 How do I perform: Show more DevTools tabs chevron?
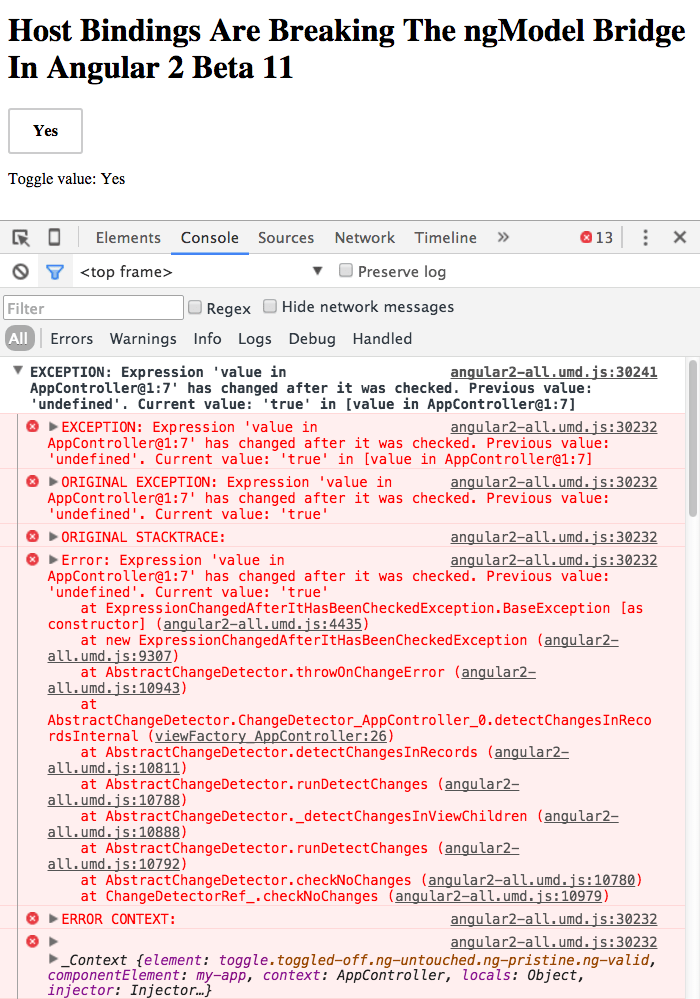(503, 237)
